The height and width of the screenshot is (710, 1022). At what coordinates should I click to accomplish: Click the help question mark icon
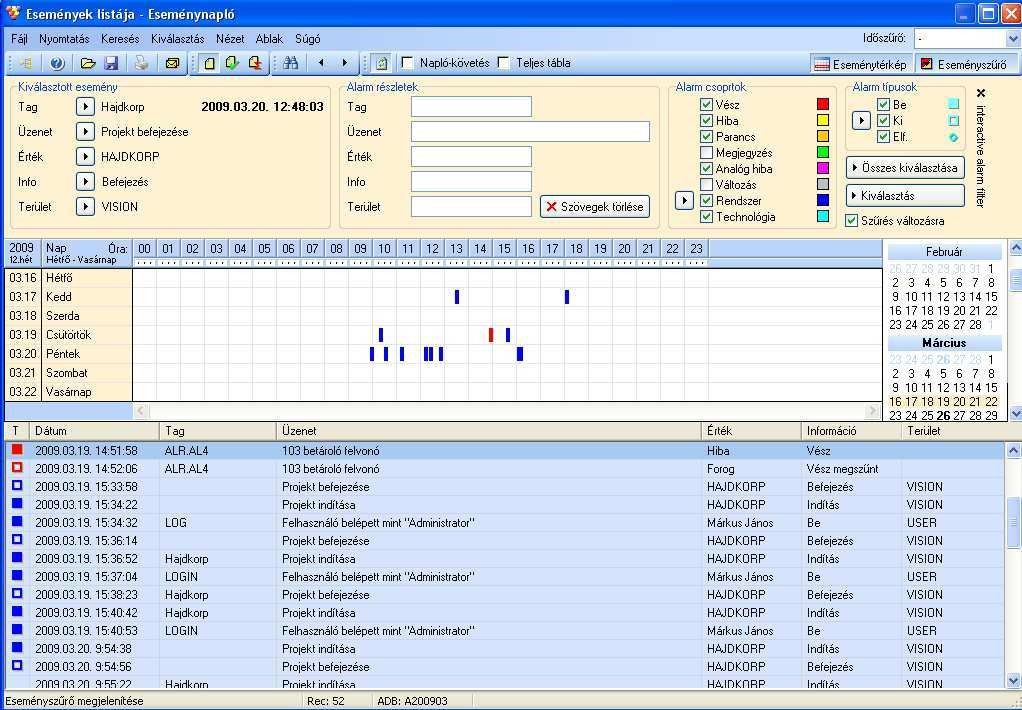click(x=57, y=63)
